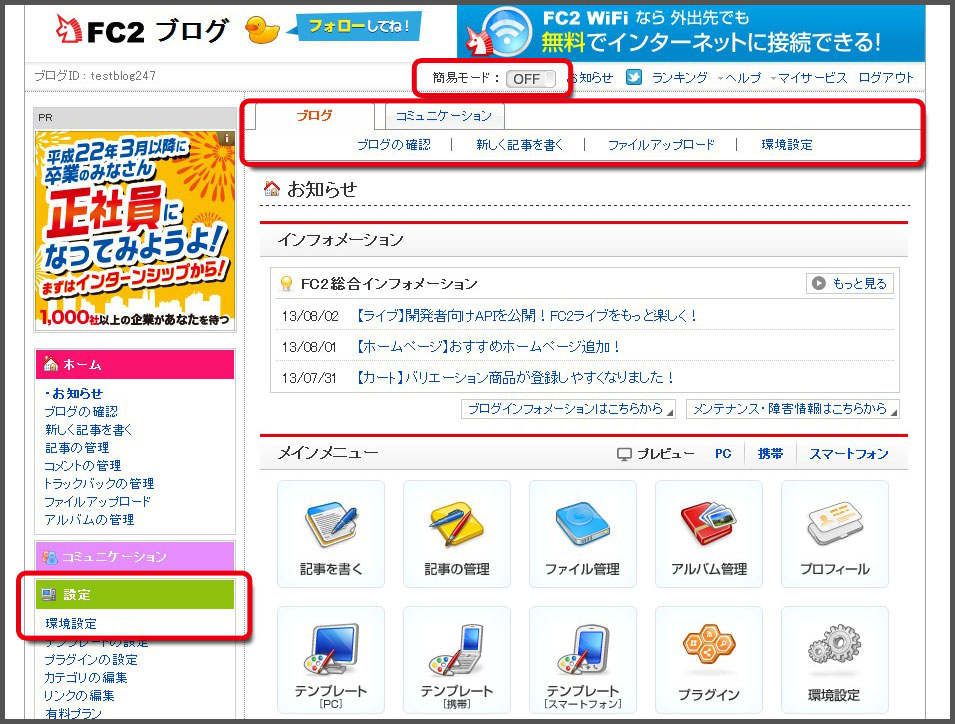The width and height of the screenshot is (955, 724).
Task: Open the 記事を書く write-article icon
Action: pos(331,534)
